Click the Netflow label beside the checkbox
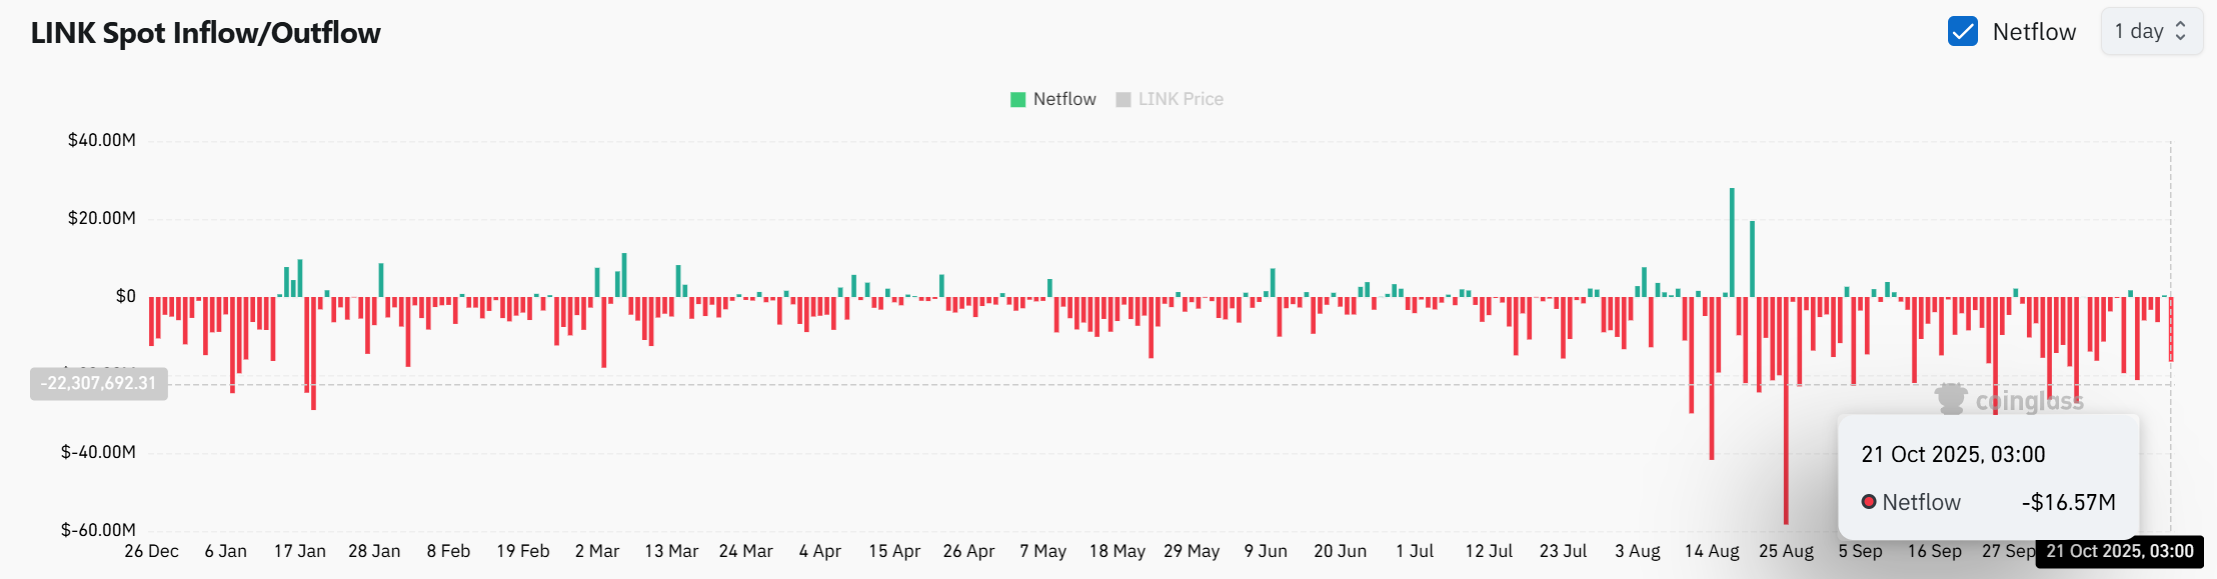Viewport: 2217px width, 579px height. coord(2034,32)
